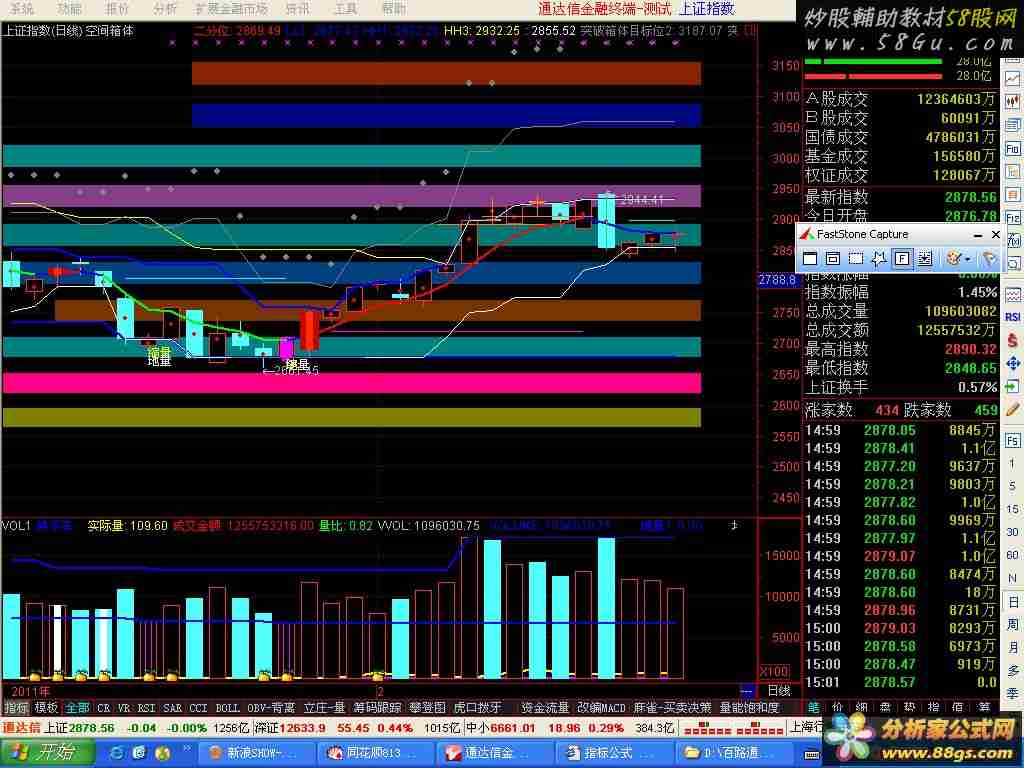Apply the 资金流量 indicator

(545, 707)
